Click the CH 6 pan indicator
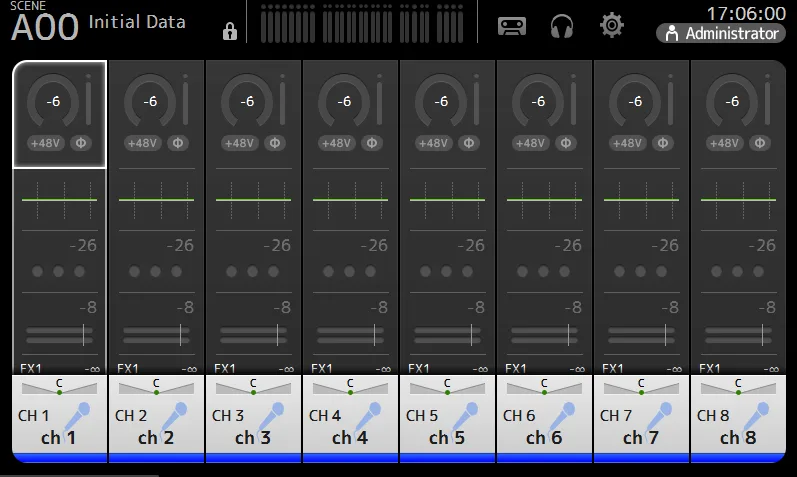 click(x=544, y=387)
